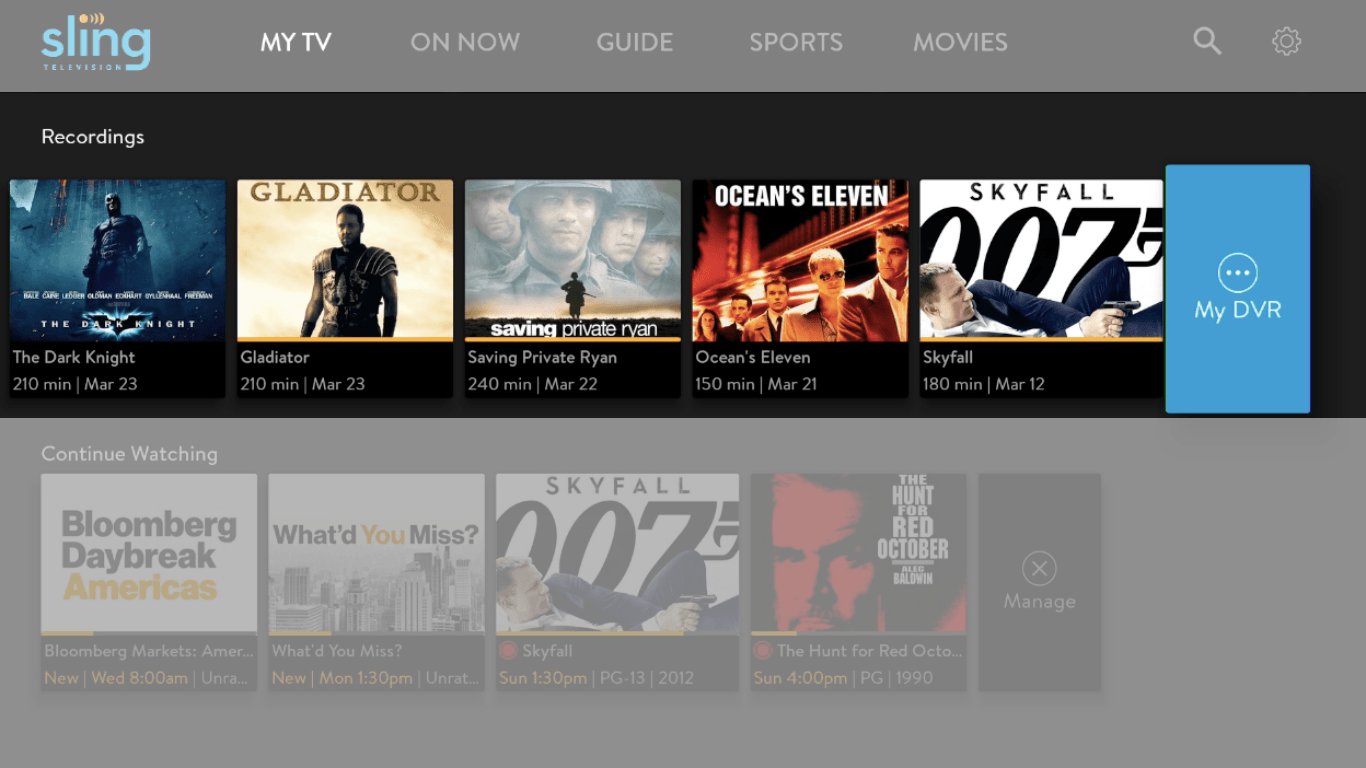Switch to the ON NOW tab

[x=465, y=42]
